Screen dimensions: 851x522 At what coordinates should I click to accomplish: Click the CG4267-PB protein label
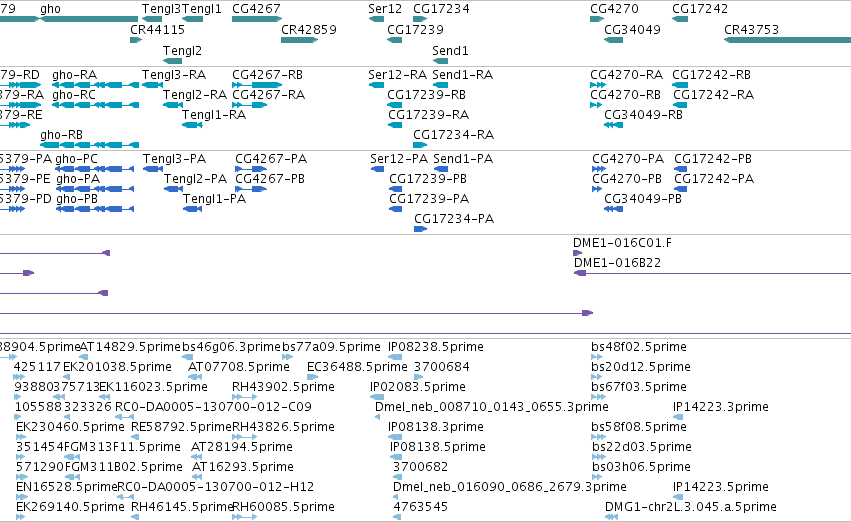click(x=270, y=179)
